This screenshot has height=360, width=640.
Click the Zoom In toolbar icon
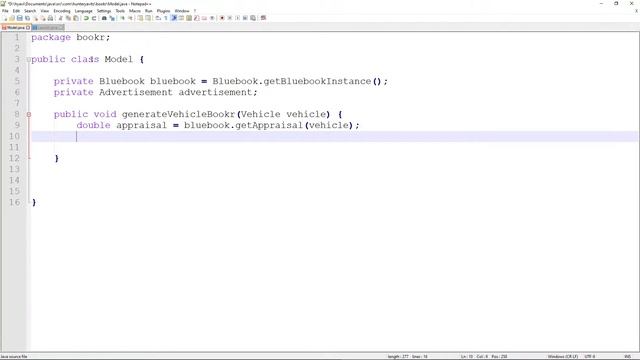pyautogui.click(x=122, y=18)
